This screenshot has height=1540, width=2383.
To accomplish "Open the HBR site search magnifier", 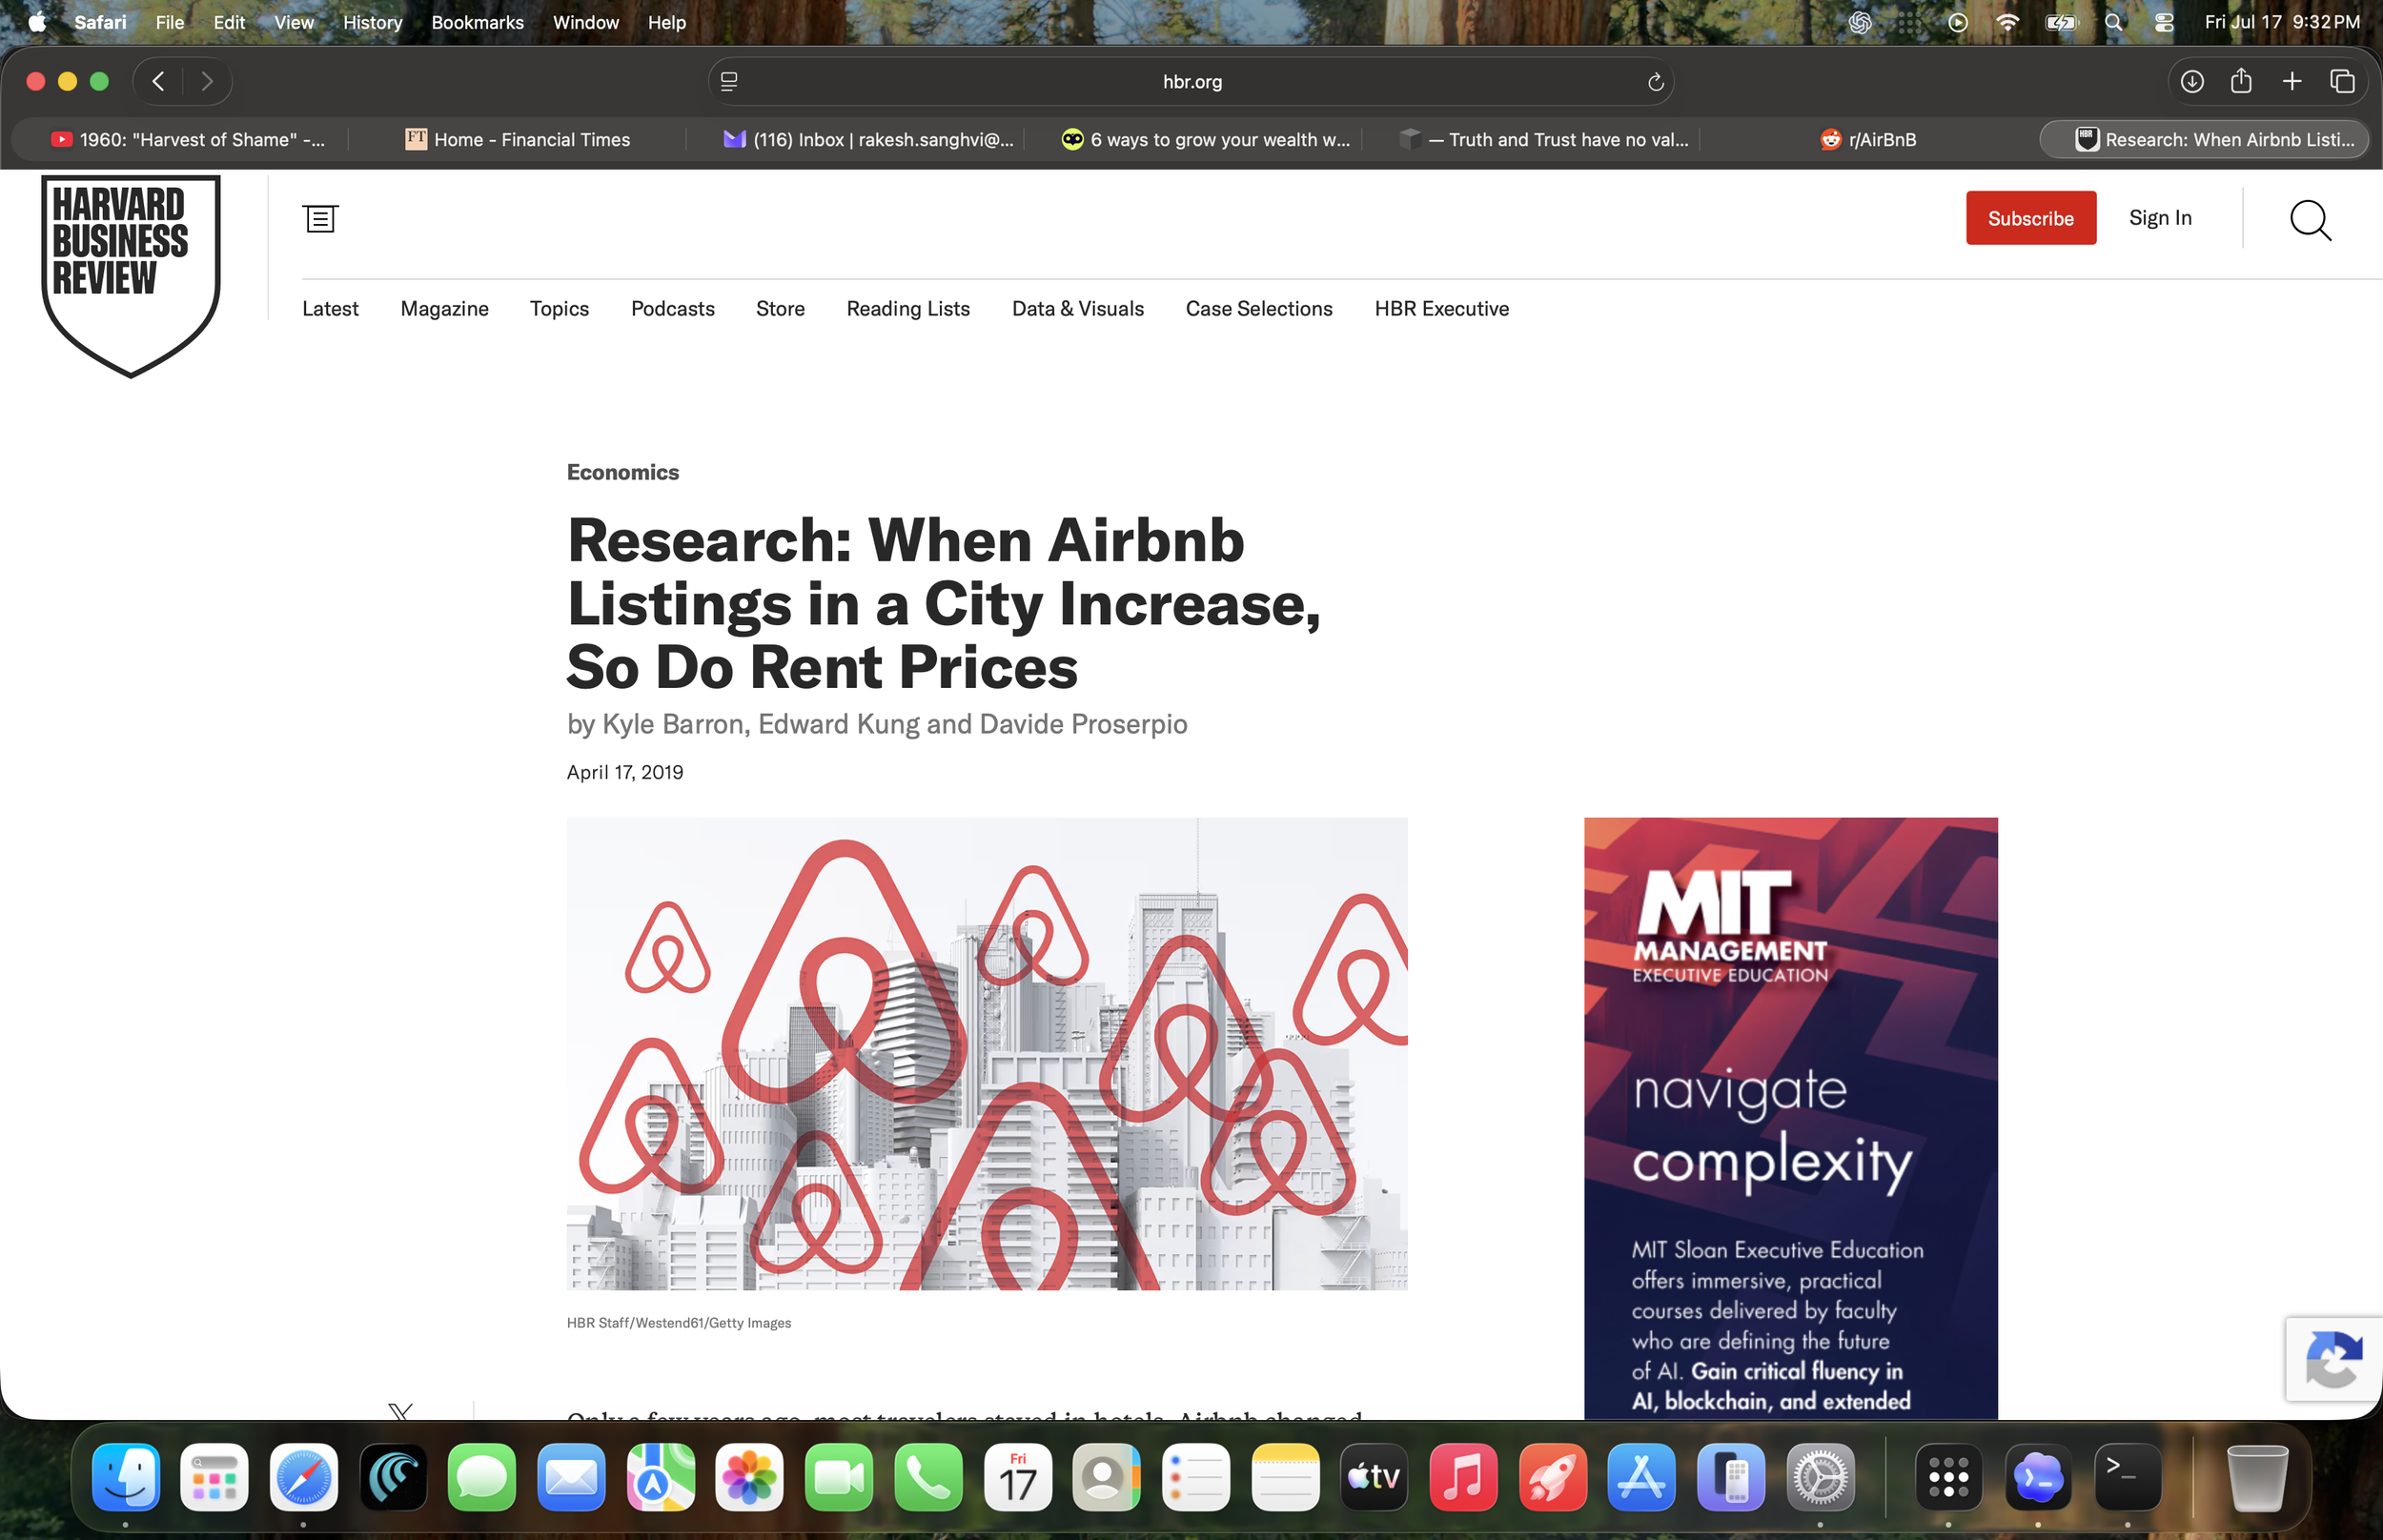I will click(x=2310, y=220).
